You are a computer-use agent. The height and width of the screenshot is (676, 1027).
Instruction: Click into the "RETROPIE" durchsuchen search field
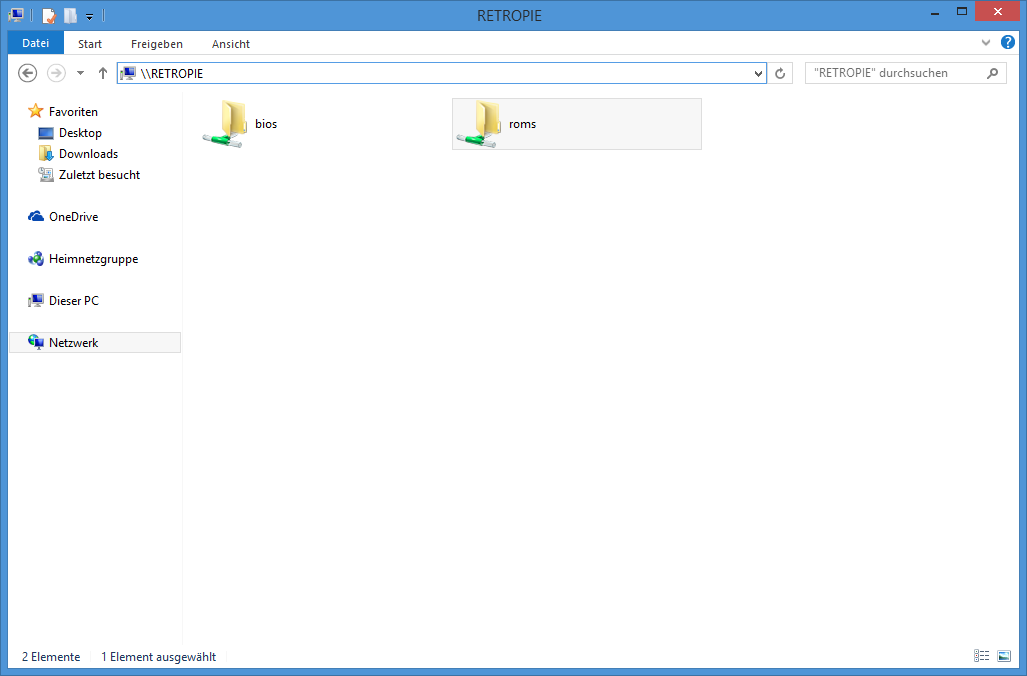(x=890, y=73)
